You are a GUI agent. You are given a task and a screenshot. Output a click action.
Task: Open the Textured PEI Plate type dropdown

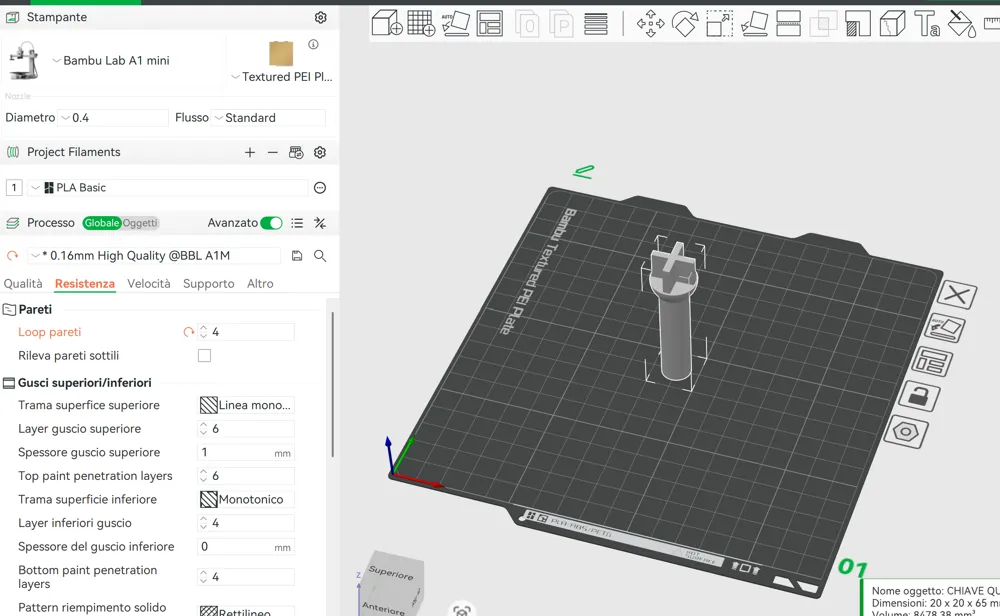(281, 77)
